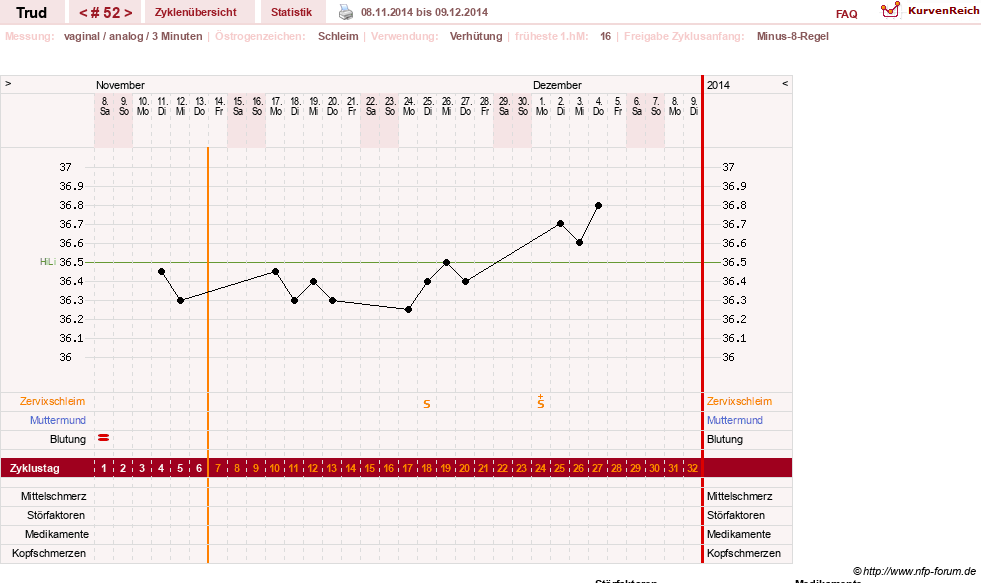Viewport: 981px width, 583px height.
Task: Expand chart with the left > arrow
Action: [8, 83]
